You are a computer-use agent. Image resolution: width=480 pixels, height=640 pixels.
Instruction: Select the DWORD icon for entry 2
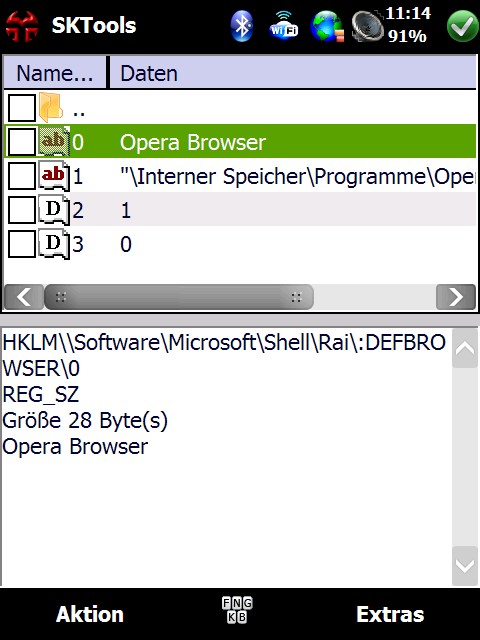(x=54, y=210)
